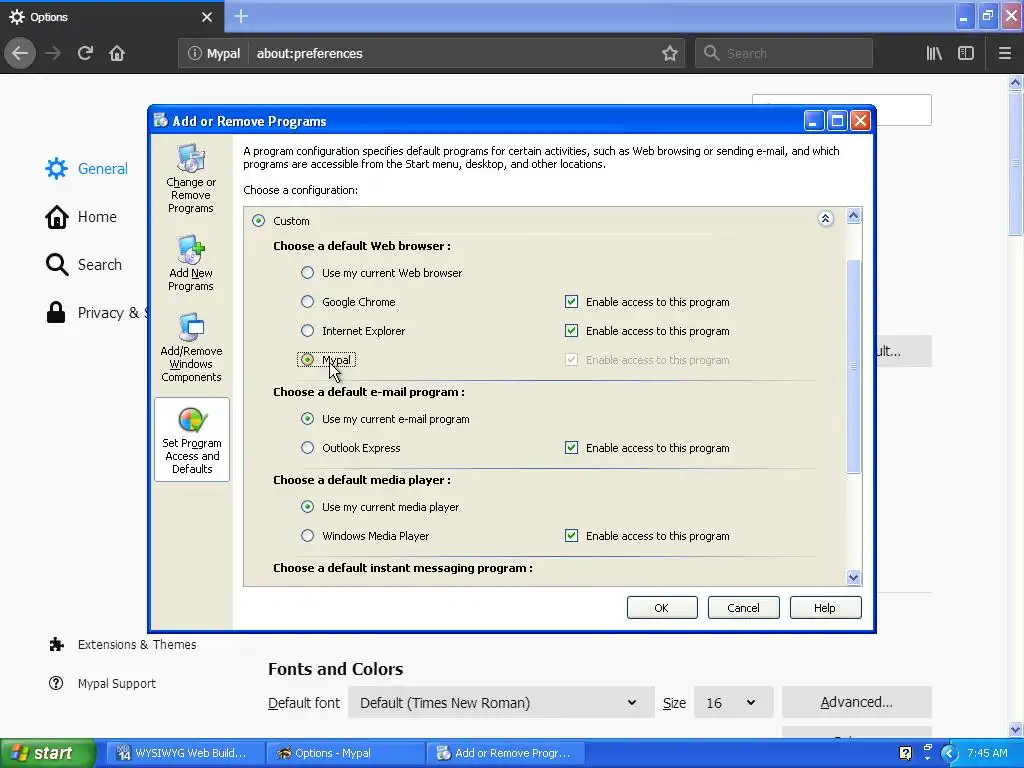Choose Mypal as default browser
The image size is (1024, 768).
[x=307, y=360]
